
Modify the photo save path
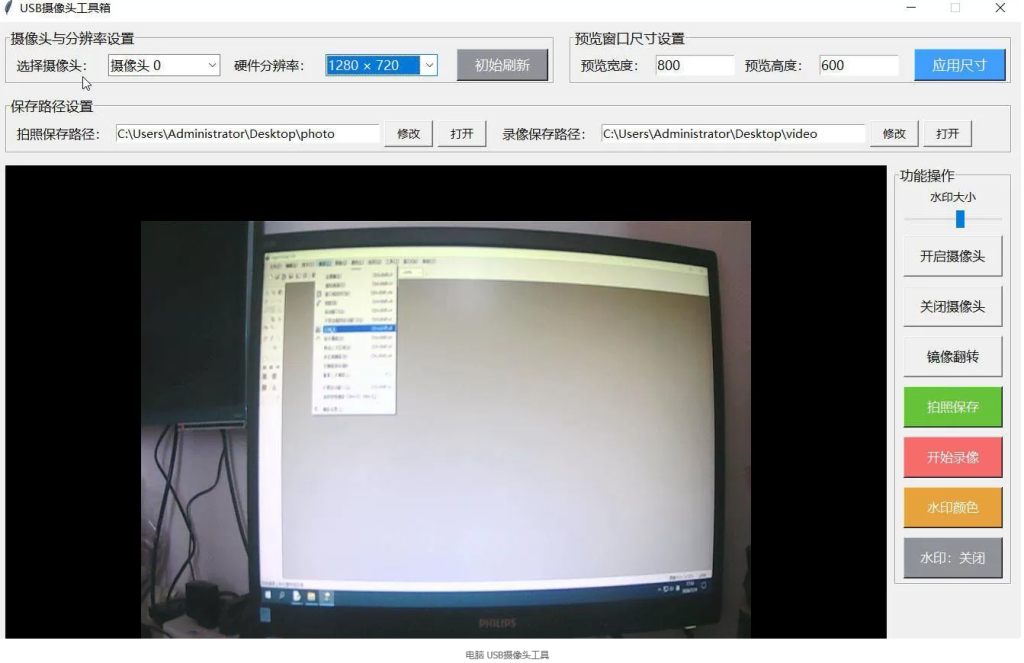coord(409,134)
